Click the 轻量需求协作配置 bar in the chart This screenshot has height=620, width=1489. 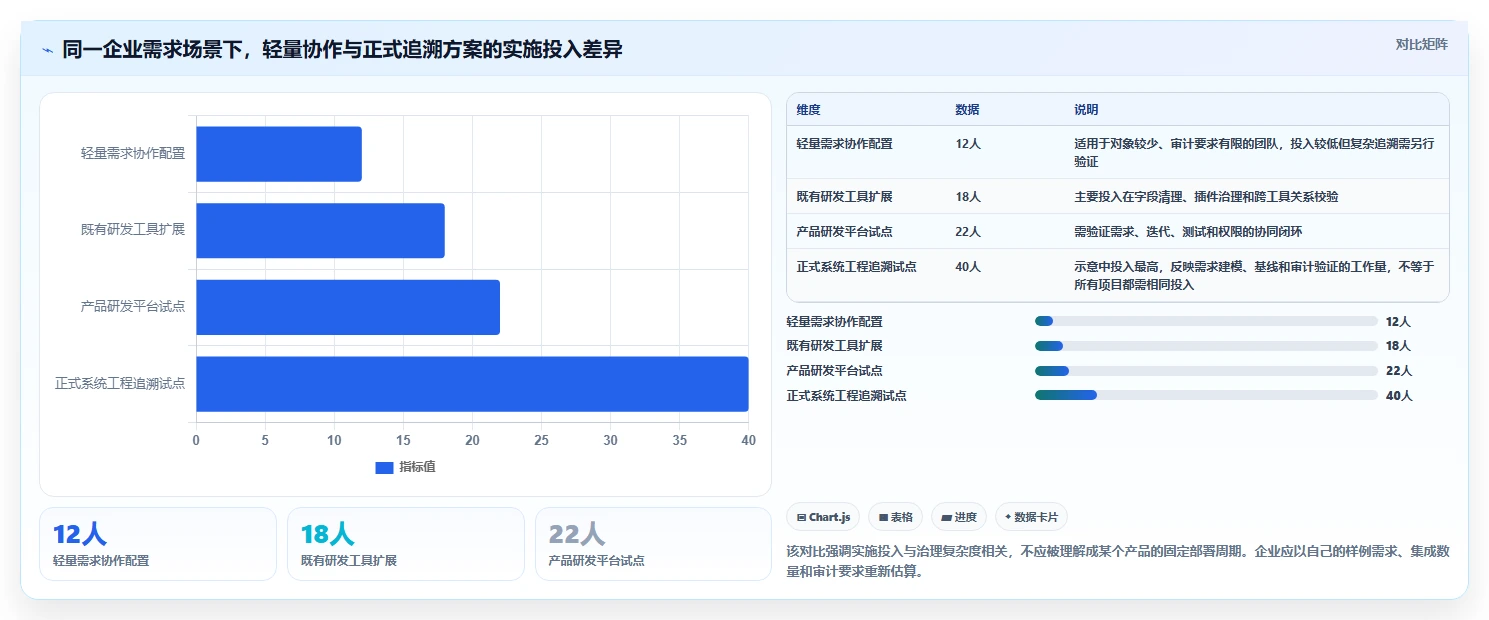(279, 154)
